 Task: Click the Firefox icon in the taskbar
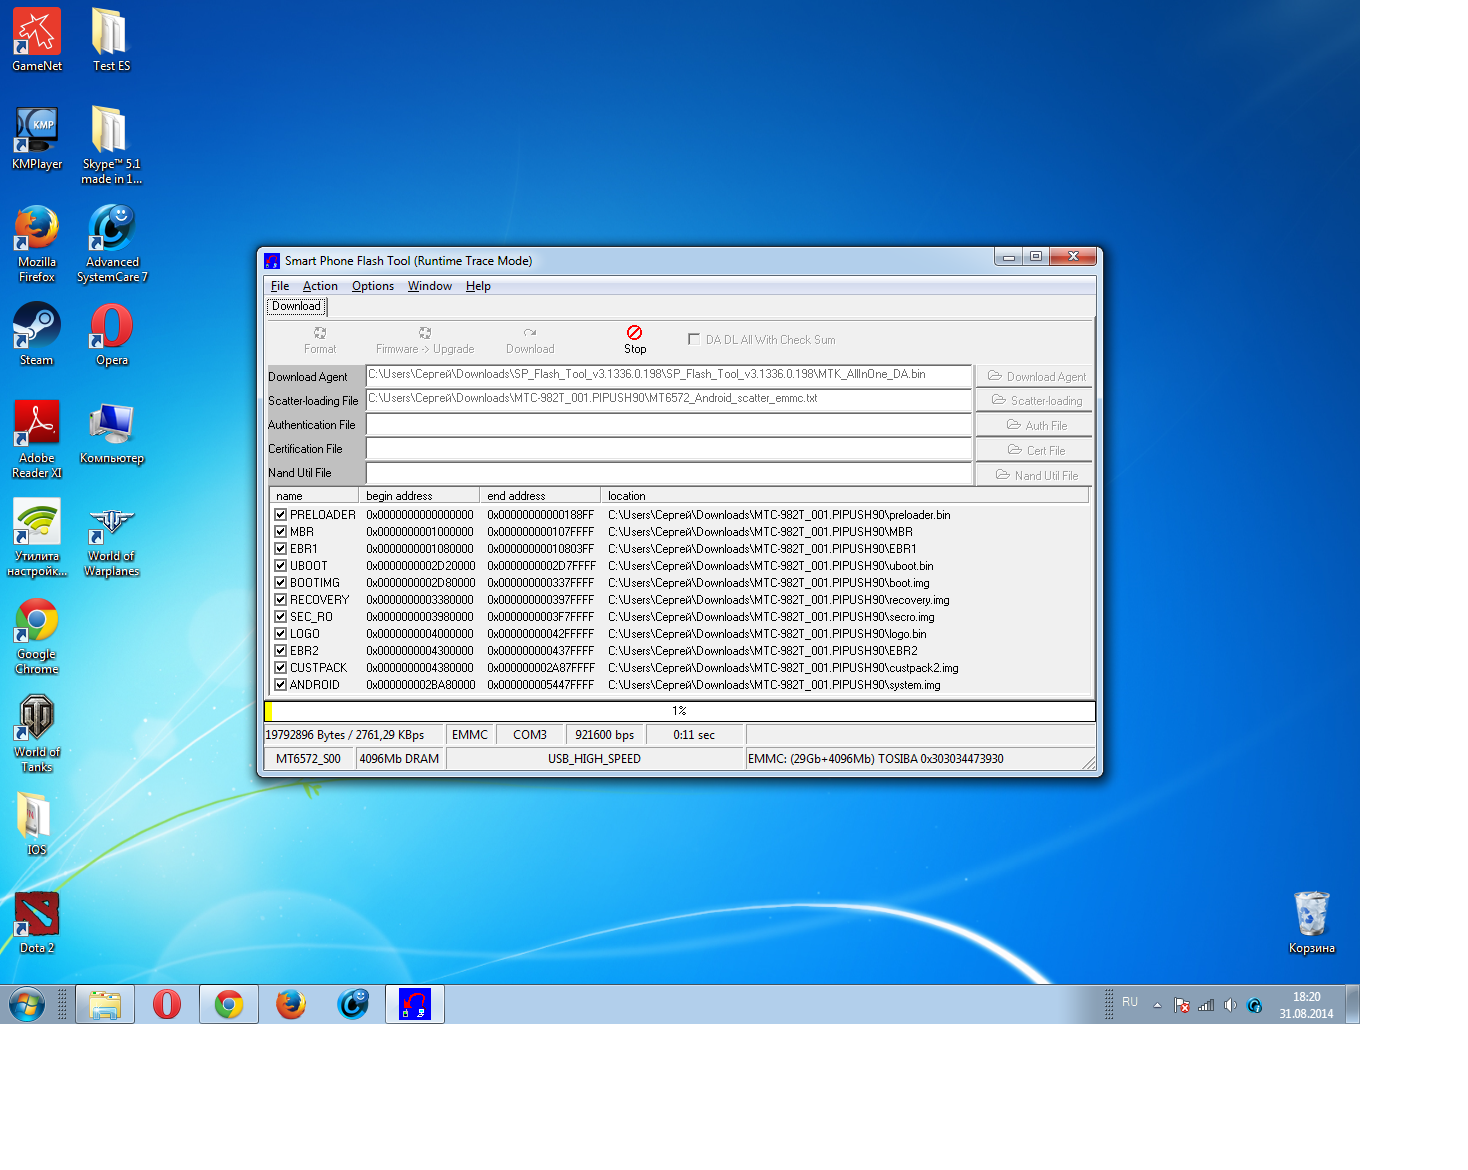pyautogui.click(x=291, y=1004)
